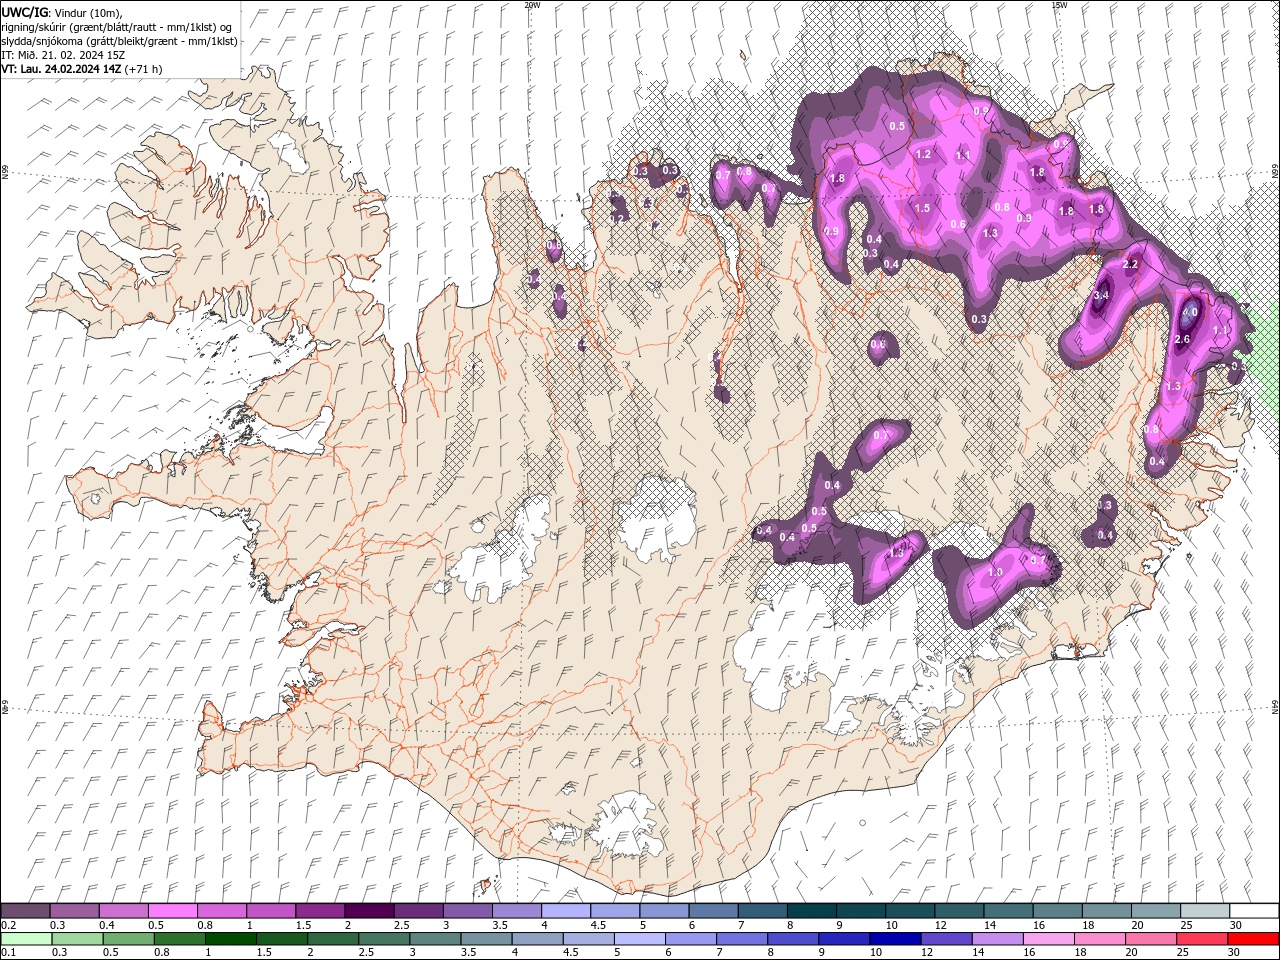Image resolution: width=1280 pixels, height=960 pixels.
Task: Pick upper legend first swatch between 0.2 and 0.3
Action: (x=25, y=911)
